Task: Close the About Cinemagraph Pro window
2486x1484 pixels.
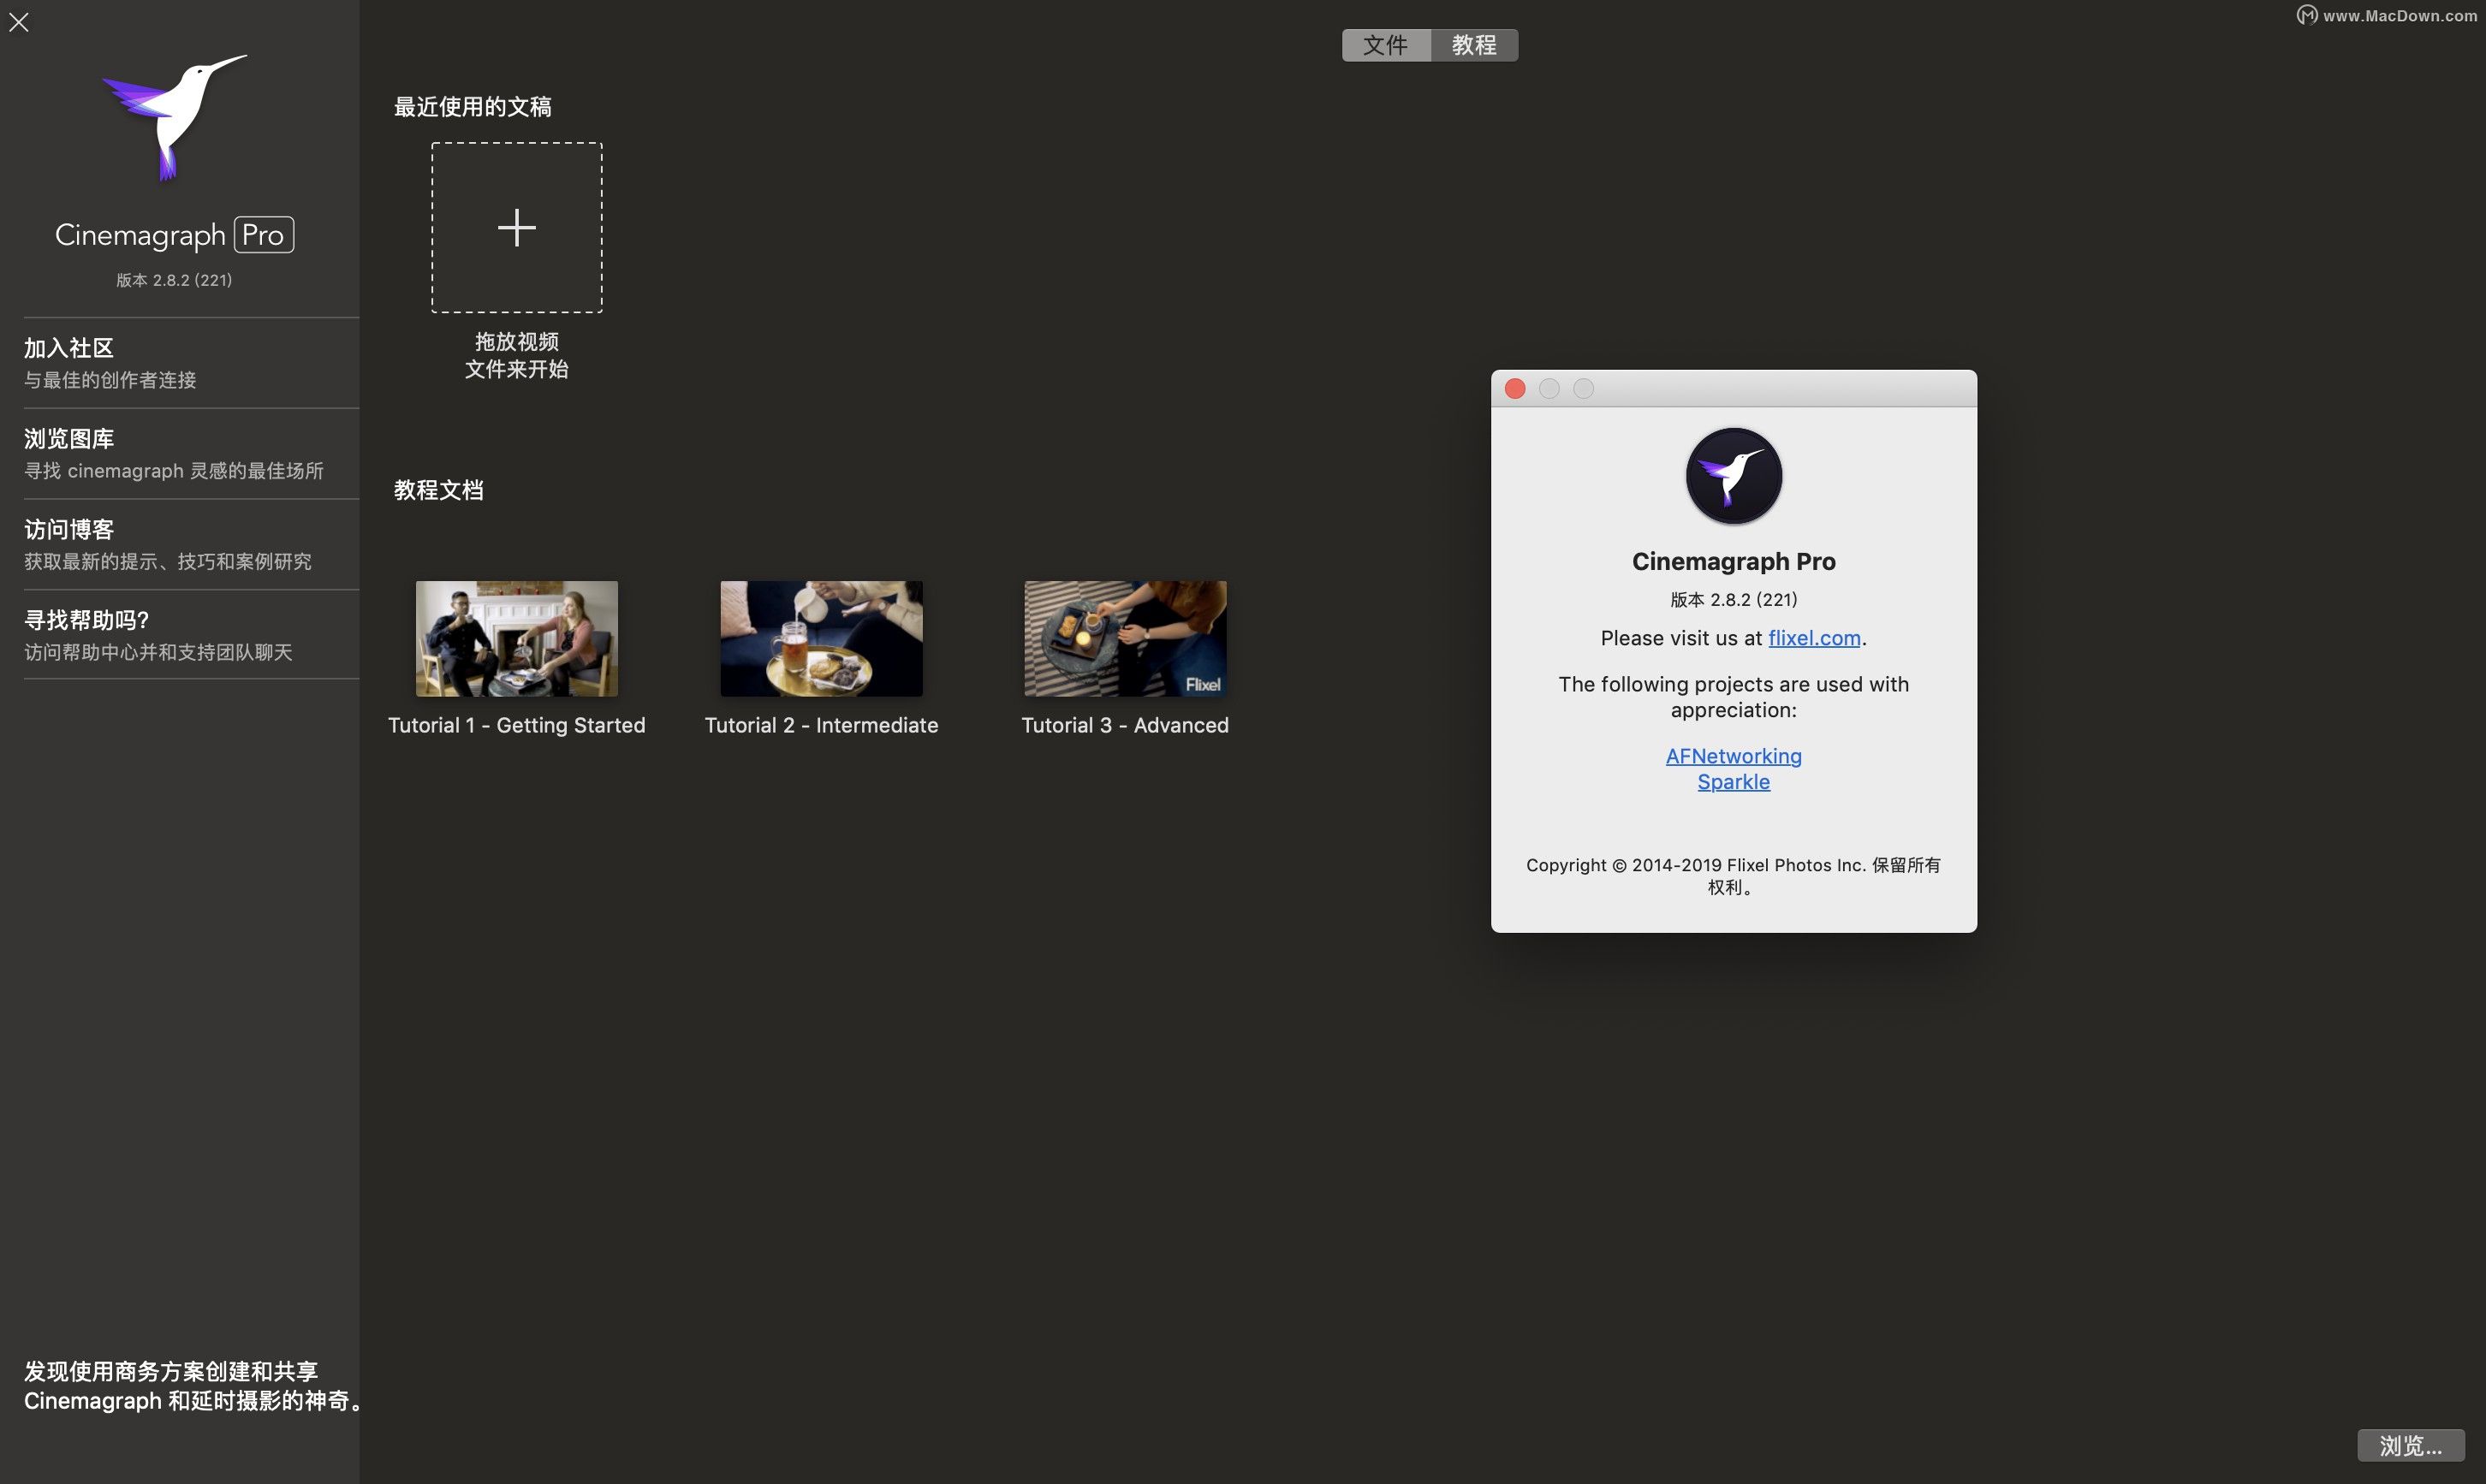Action: (1515, 389)
